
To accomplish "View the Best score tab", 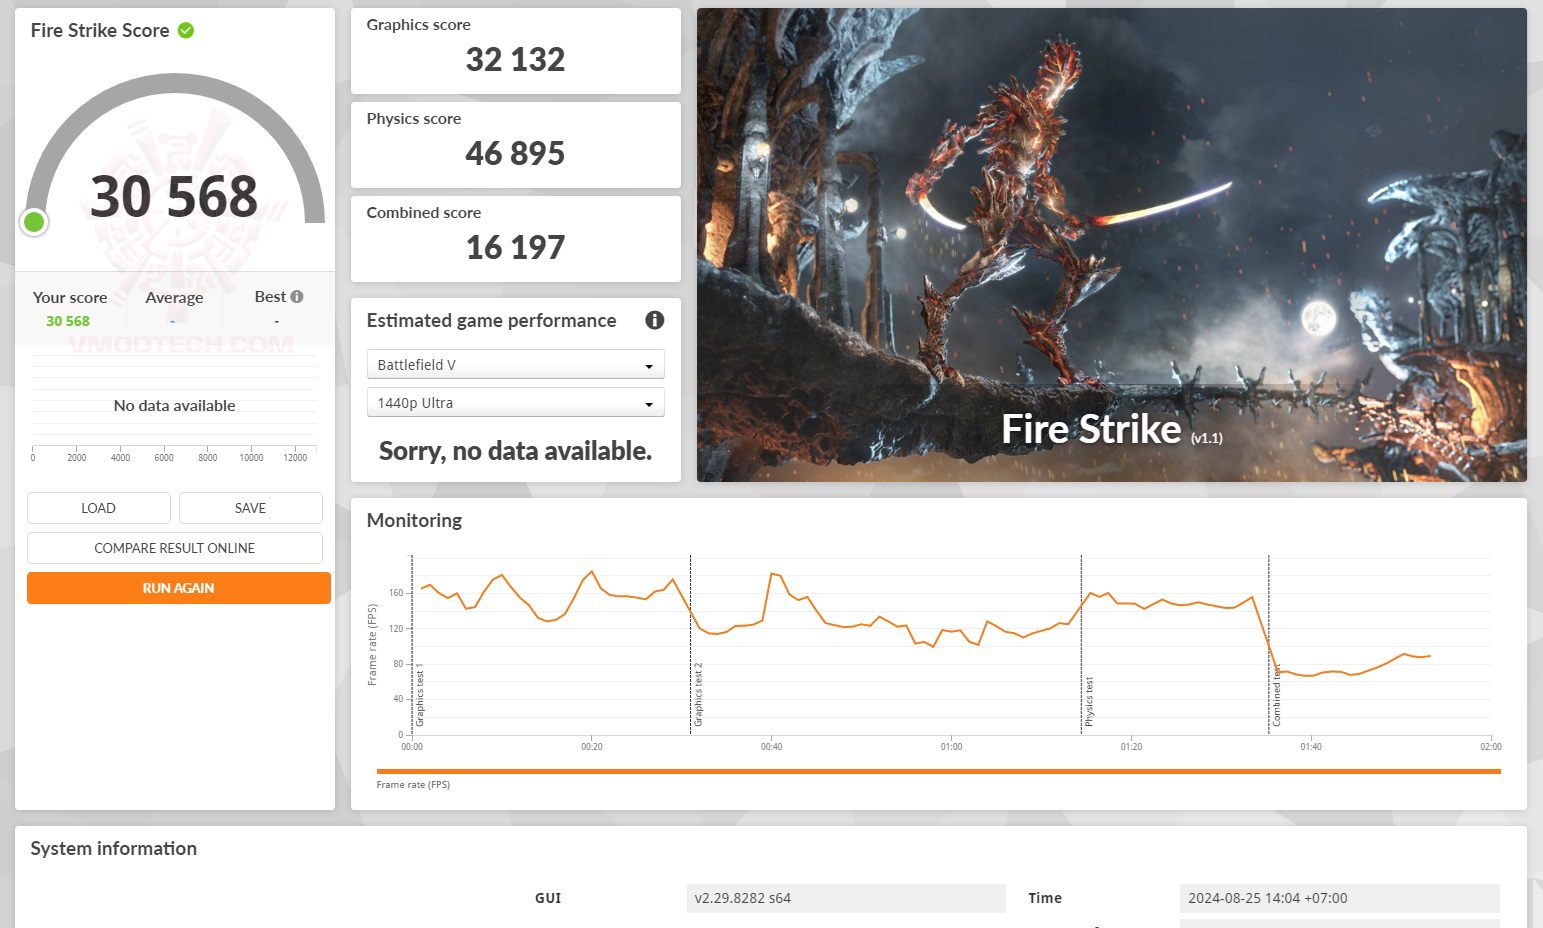I will [270, 296].
